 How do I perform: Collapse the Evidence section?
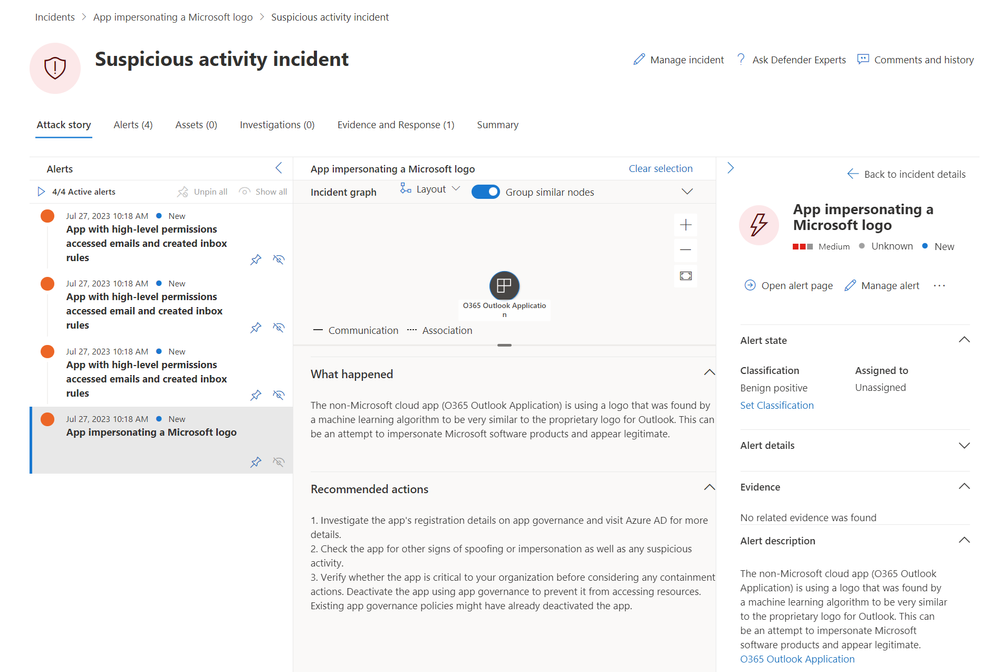coord(964,487)
